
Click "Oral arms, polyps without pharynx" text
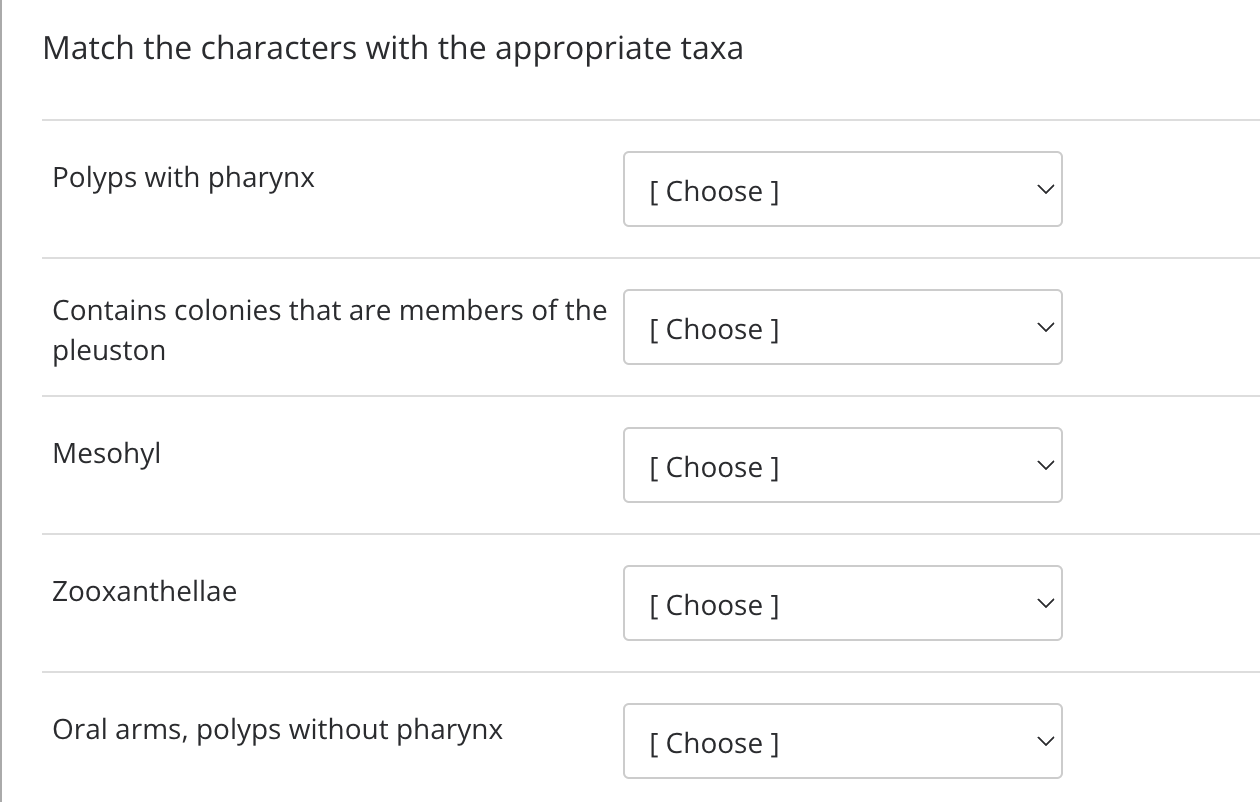coord(277,730)
